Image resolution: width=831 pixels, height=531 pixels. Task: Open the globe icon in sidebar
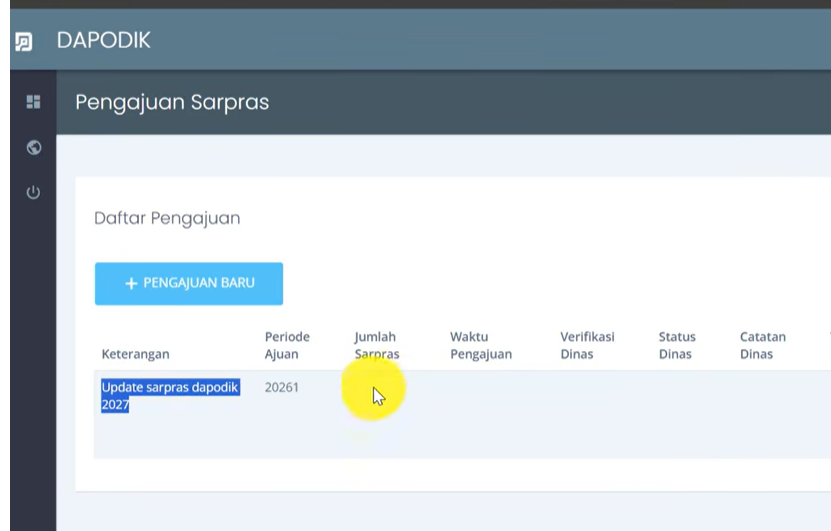(34, 147)
